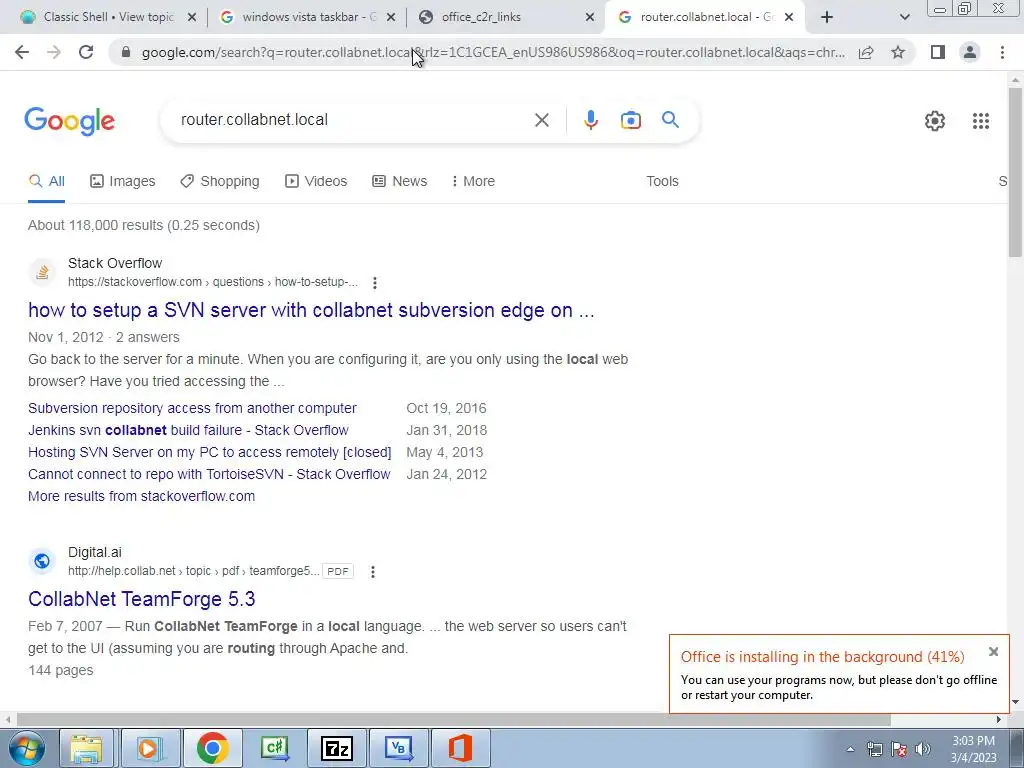The width and height of the screenshot is (1024, 768).
Task: Open the Office icon in the taskbar
Action: point(460,748)
